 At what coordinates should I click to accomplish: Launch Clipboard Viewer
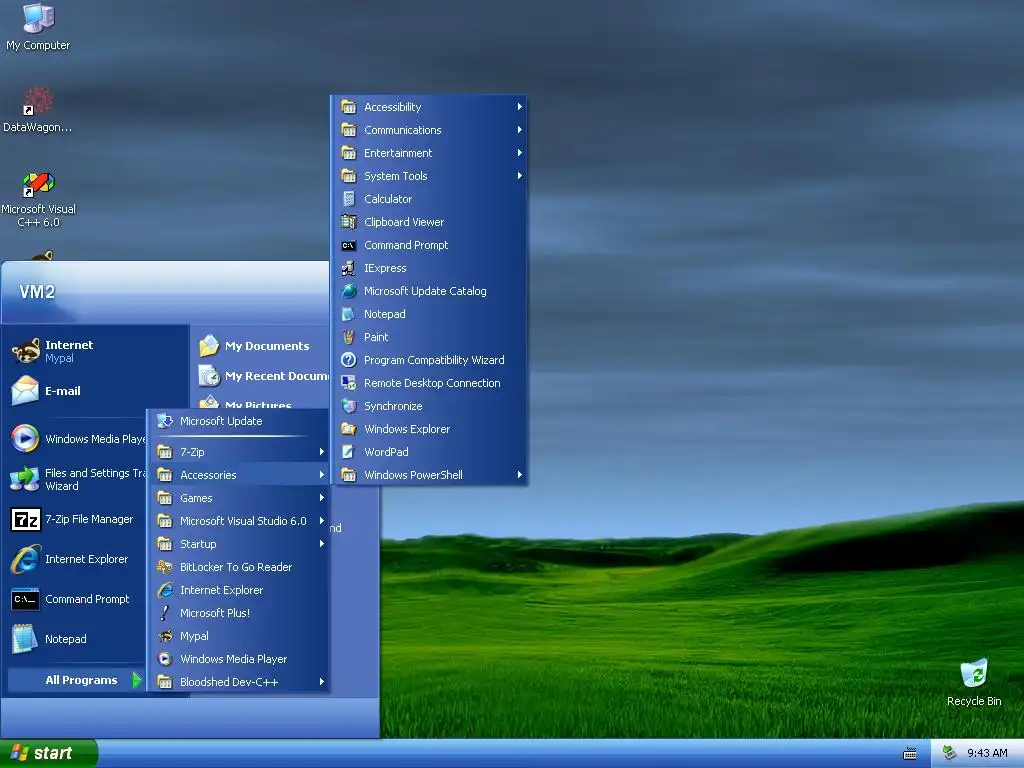[x=429, y=222]
